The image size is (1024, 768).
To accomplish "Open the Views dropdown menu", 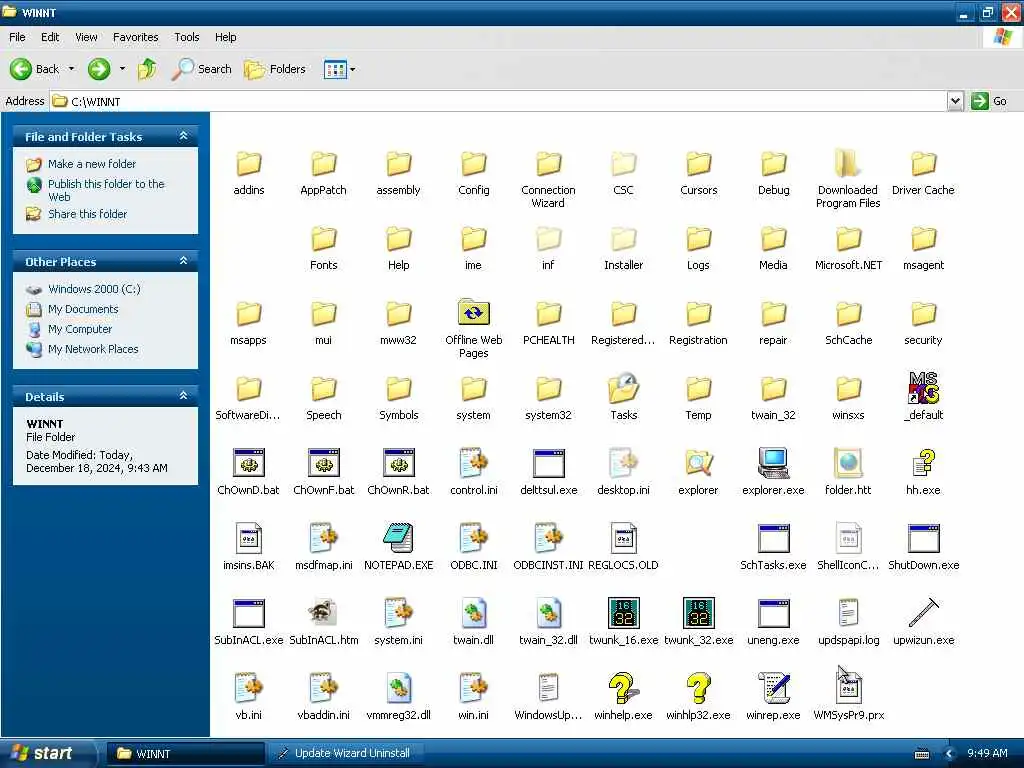I will coord(353,69).
